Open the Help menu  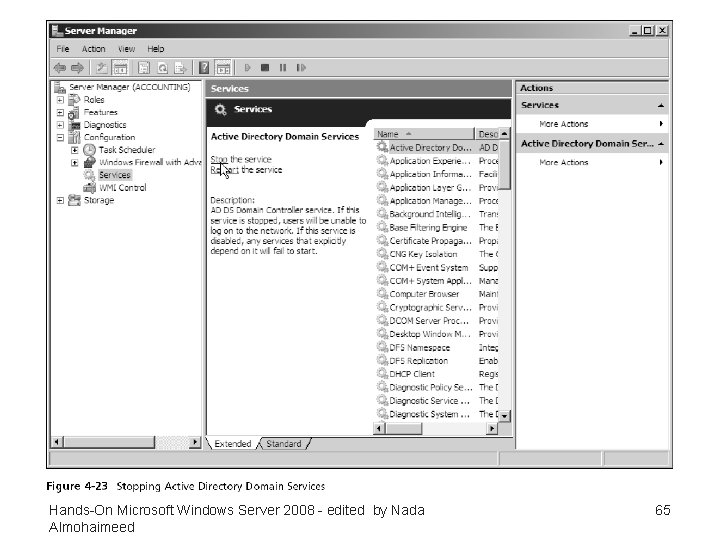click(156, 49)
